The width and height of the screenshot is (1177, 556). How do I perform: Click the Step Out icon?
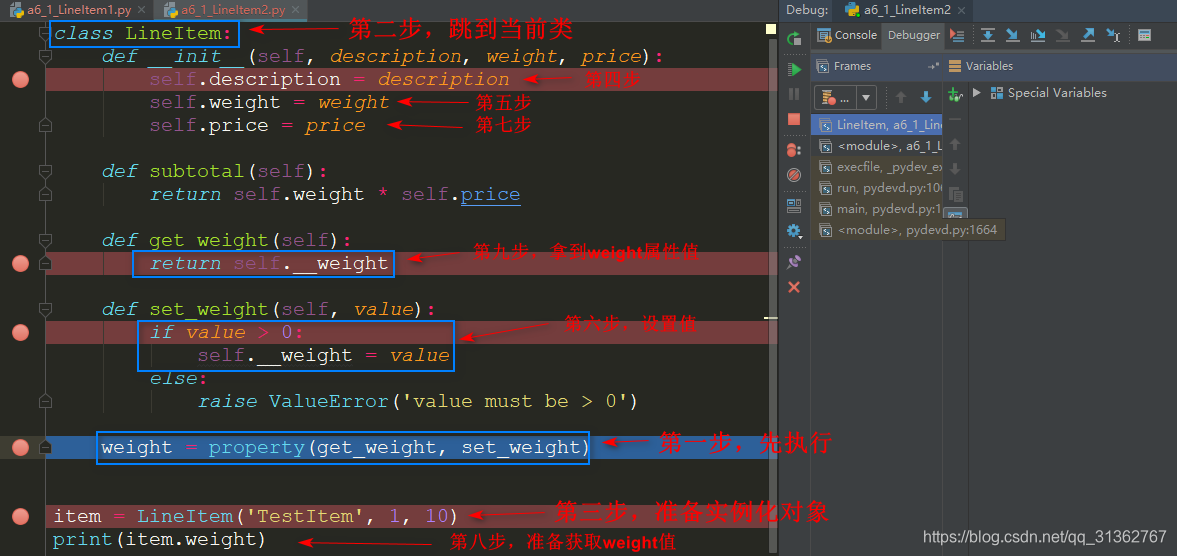(x=1087, y=35)
